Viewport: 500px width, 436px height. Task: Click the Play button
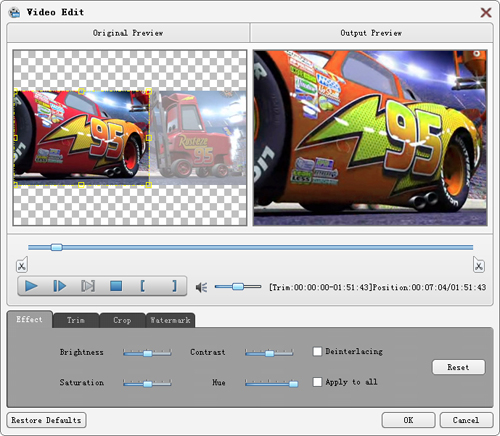(31, 286)
